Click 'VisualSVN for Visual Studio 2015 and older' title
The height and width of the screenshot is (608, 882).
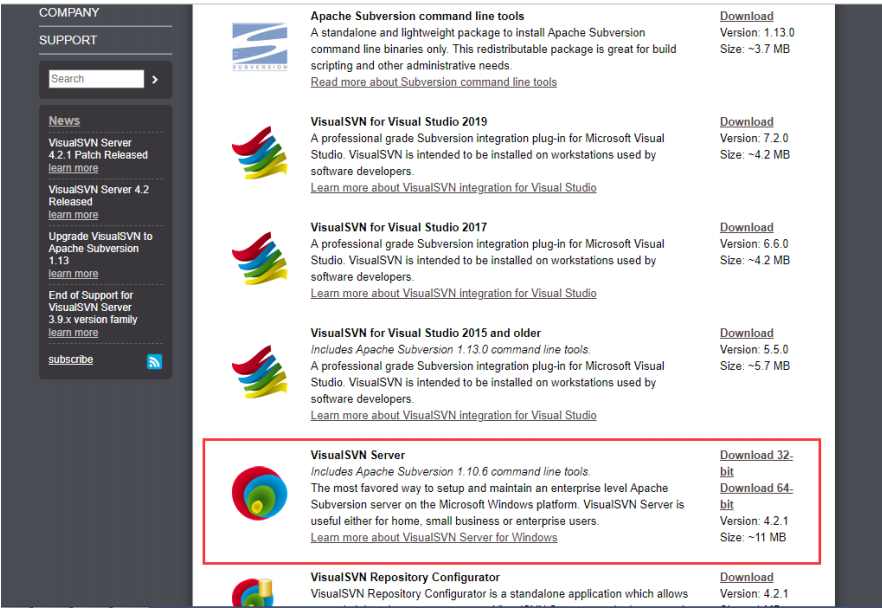pos(426,334)
